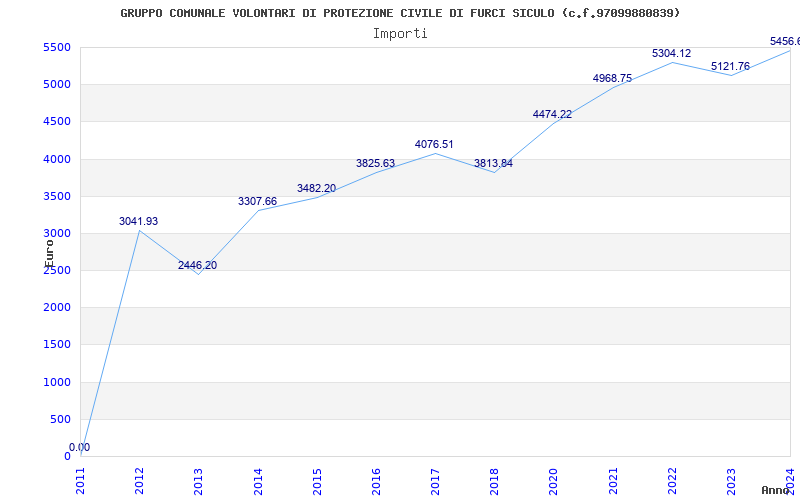Viewport: 800px width, 500px height.
Task: Click the 500 y-axis tick label
Action: [x=60, y=419]
